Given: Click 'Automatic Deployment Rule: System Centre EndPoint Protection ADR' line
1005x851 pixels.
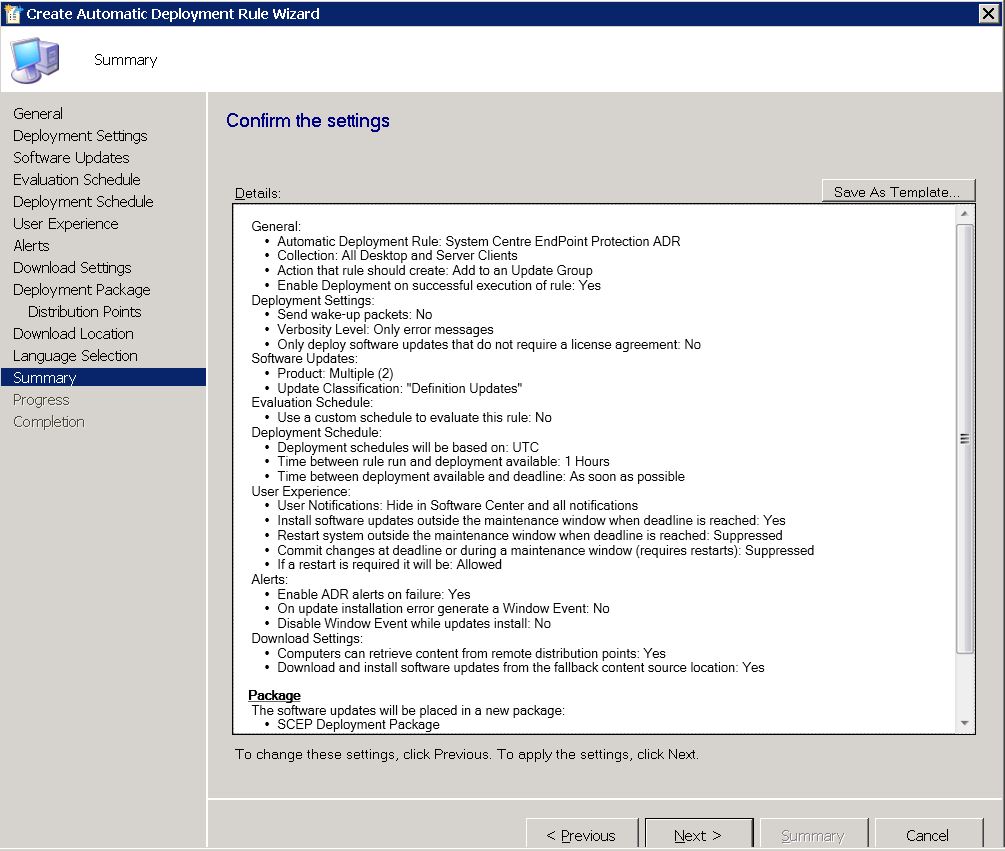Looking at the screenshot, I should pyautogui.click(x=478, y=242).
